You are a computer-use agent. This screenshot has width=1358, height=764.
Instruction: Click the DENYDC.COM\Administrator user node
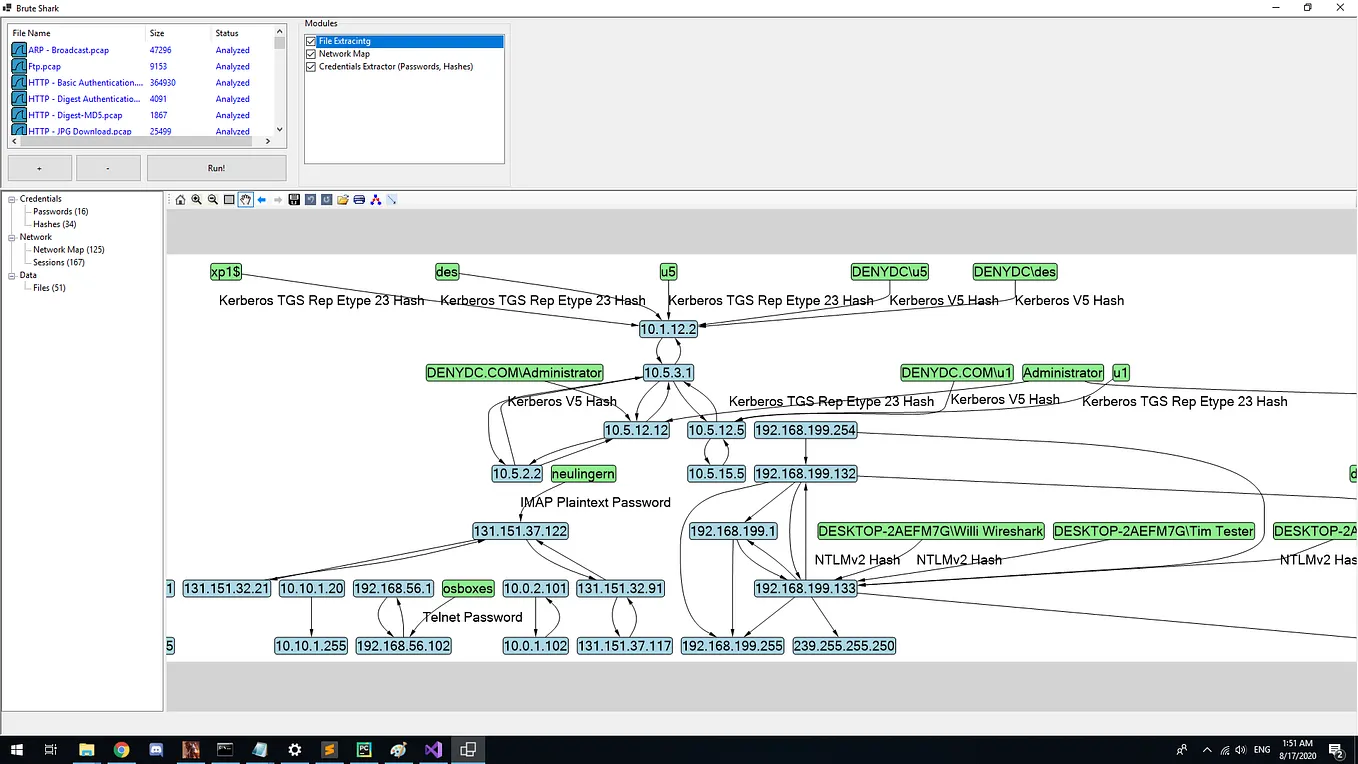click(515, 373)
